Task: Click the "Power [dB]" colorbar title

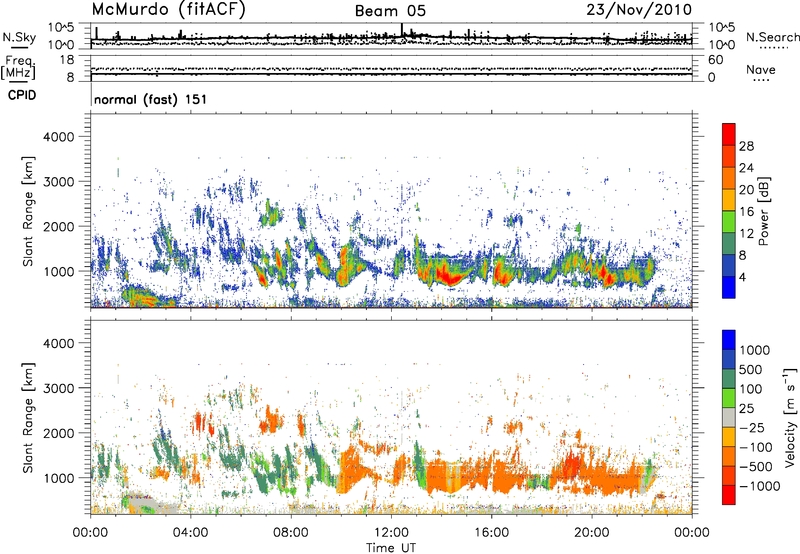Action: (764, 211)
